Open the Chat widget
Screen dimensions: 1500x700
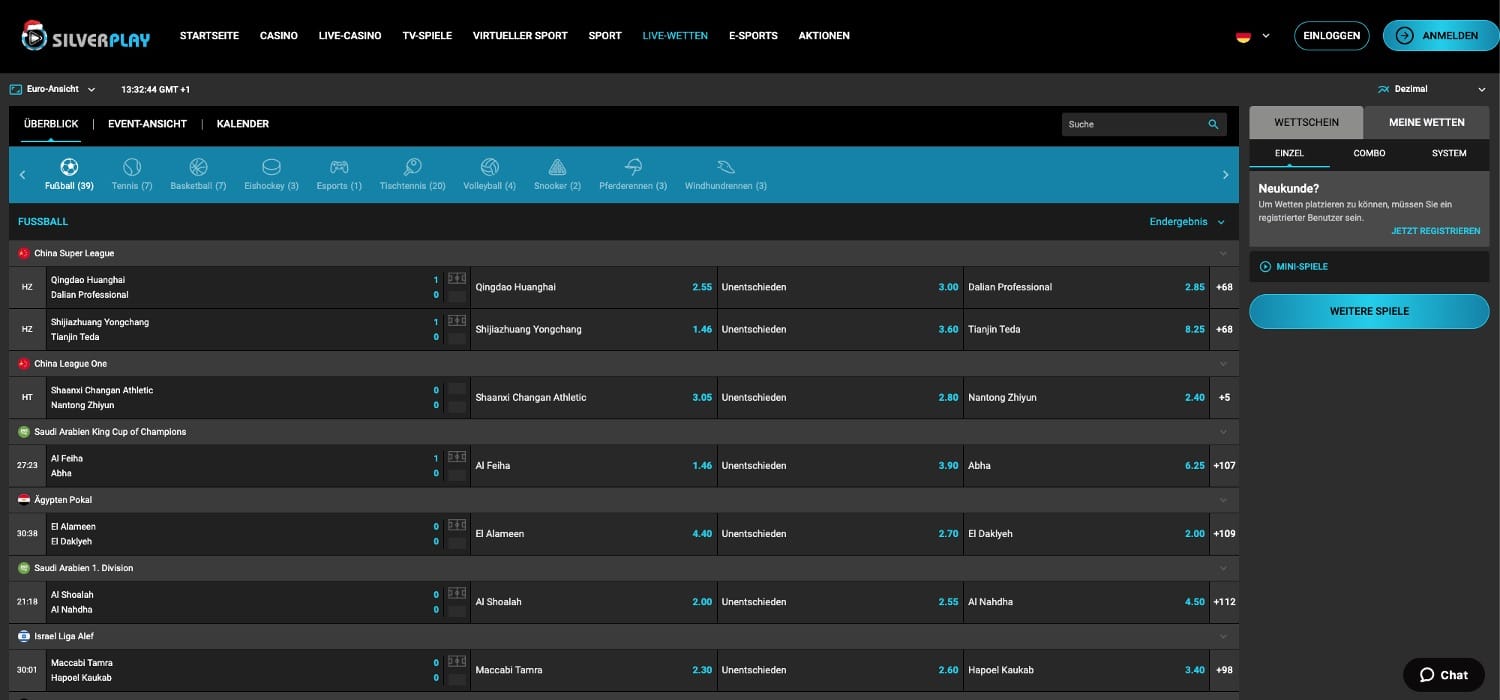click(x=1443, y=674)
